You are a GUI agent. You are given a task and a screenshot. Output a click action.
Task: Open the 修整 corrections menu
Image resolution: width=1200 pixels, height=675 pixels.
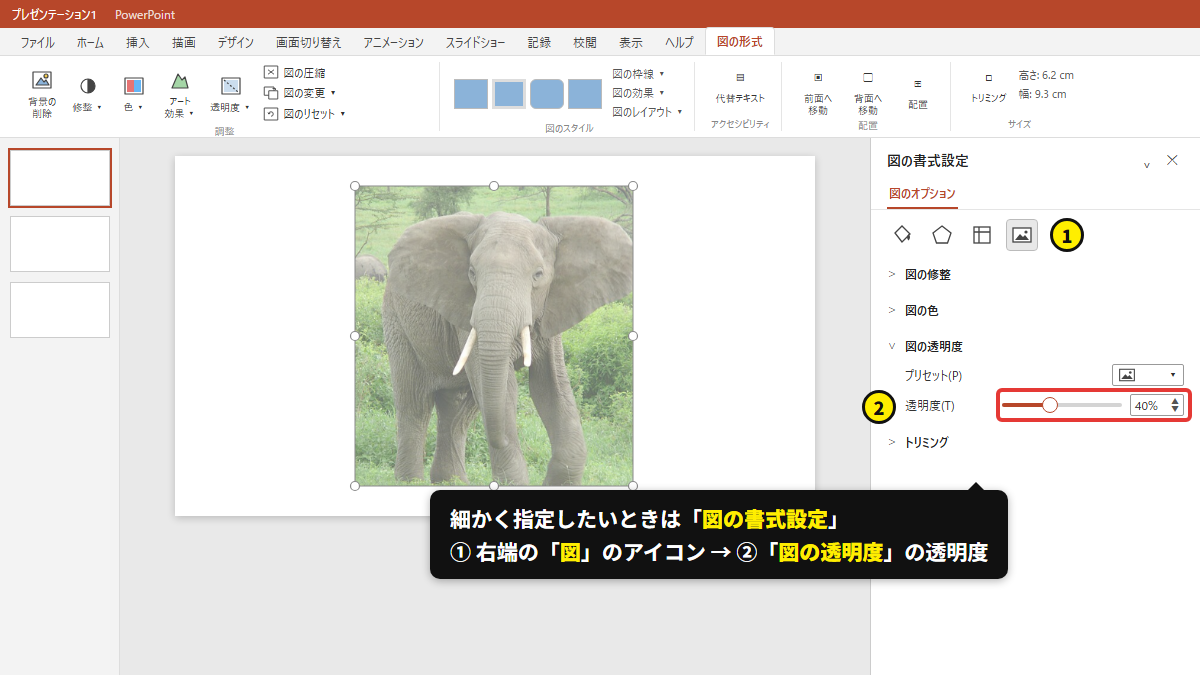coord(88,96)
